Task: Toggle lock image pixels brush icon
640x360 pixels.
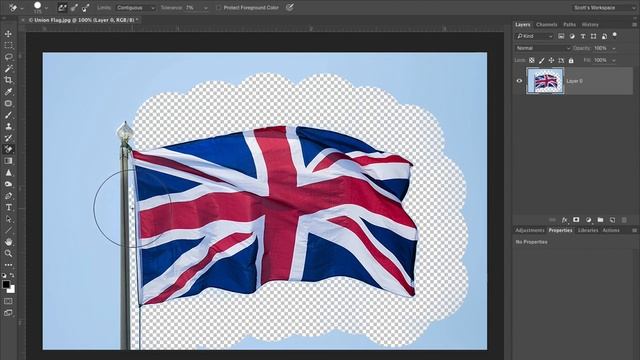Action: coord(542,60)
